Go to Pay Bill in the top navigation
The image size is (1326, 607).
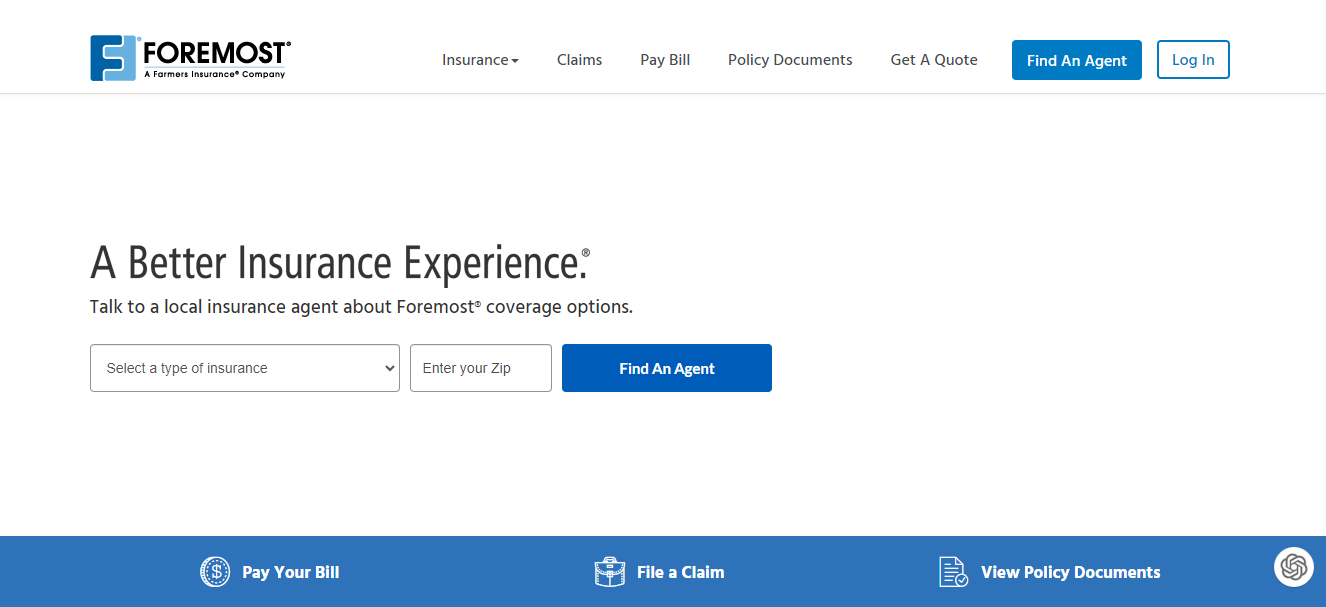pyautogui.click(x=665, y=60)
